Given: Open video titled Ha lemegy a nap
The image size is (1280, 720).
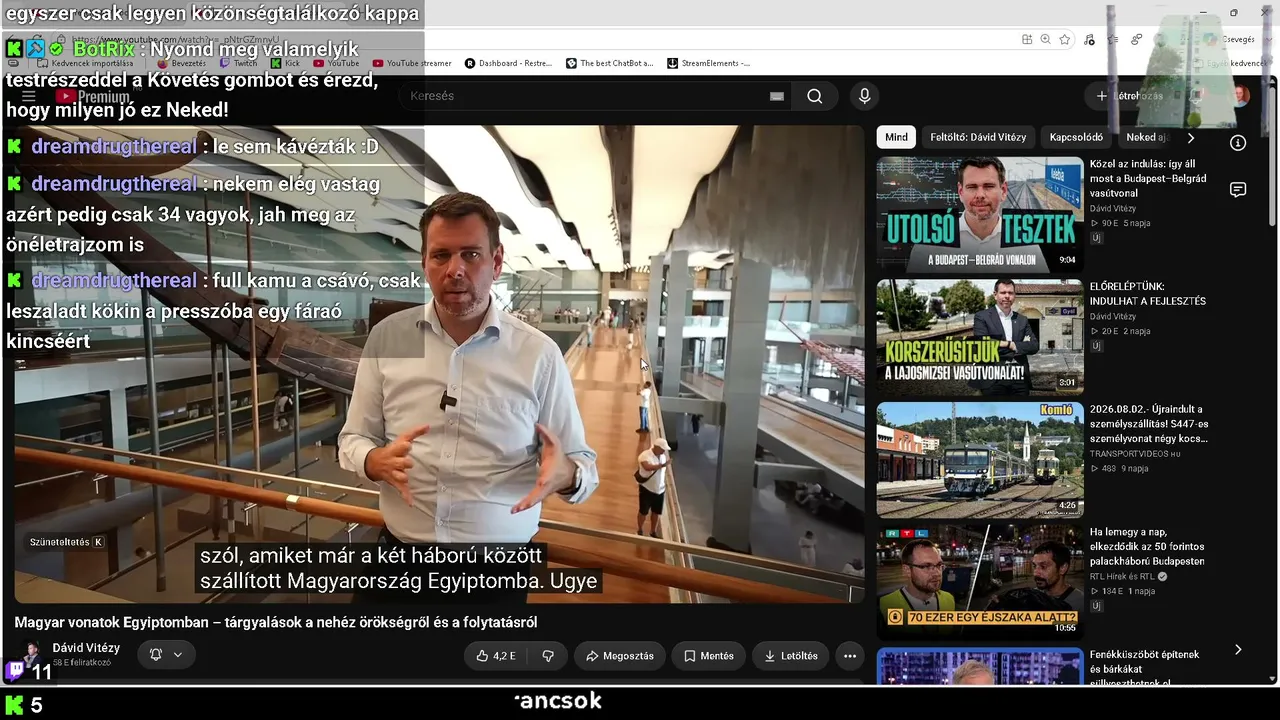Looking at the screenshot, I should [1147, 547].
